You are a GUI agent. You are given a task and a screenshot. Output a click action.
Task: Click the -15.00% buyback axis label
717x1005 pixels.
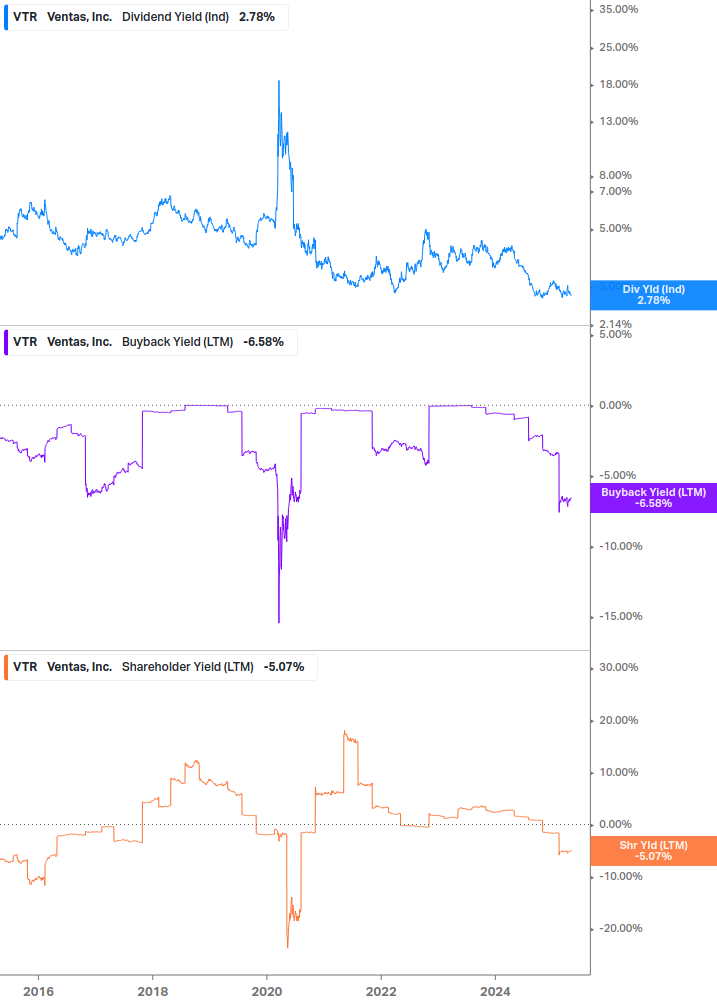620,616
